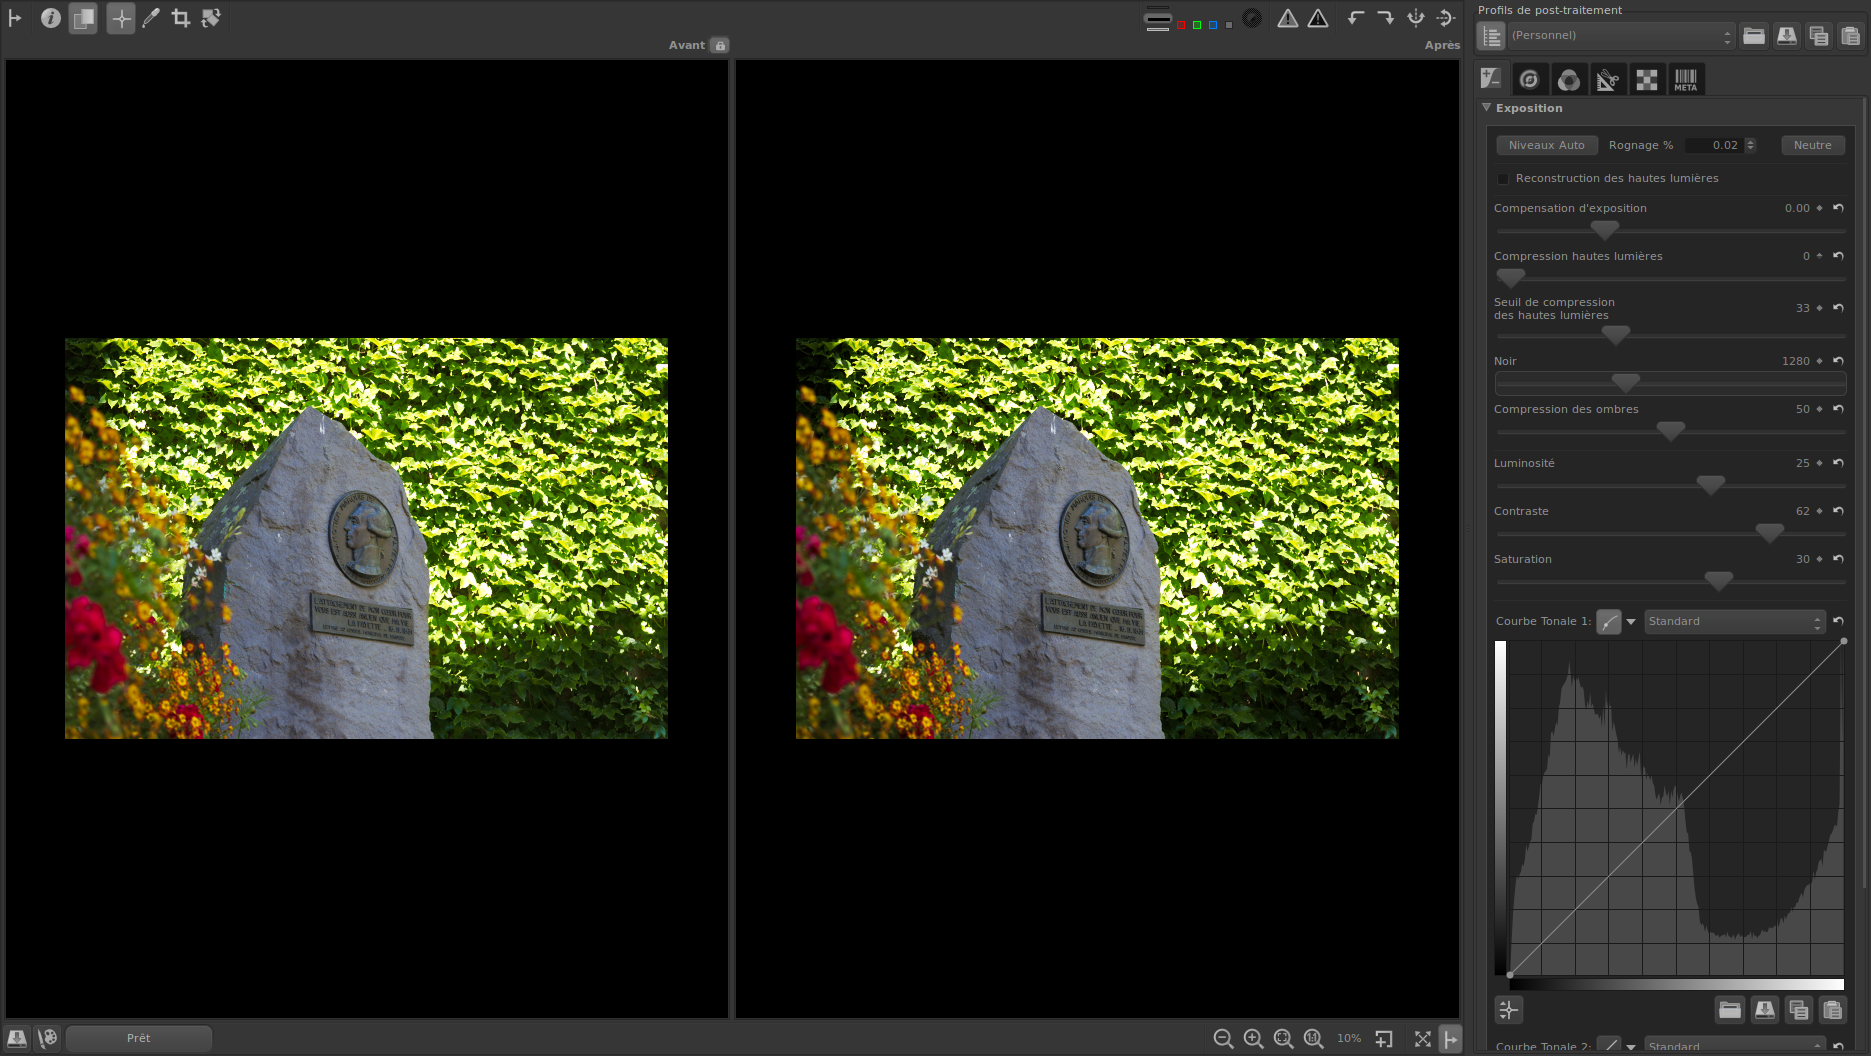Open the image info overlay icon

point(50,18)
